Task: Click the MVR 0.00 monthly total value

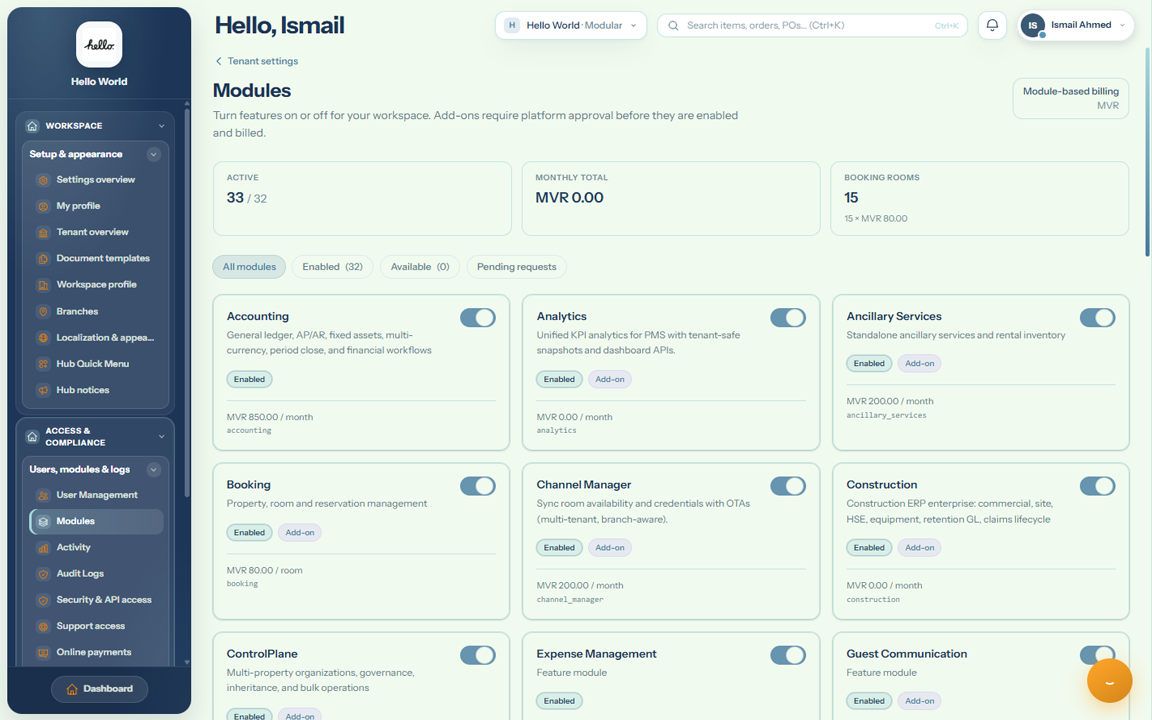Action: click(569, 198)
